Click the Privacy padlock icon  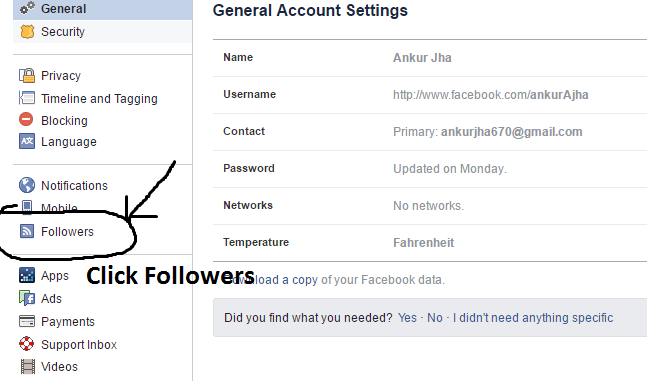point(27,76)
